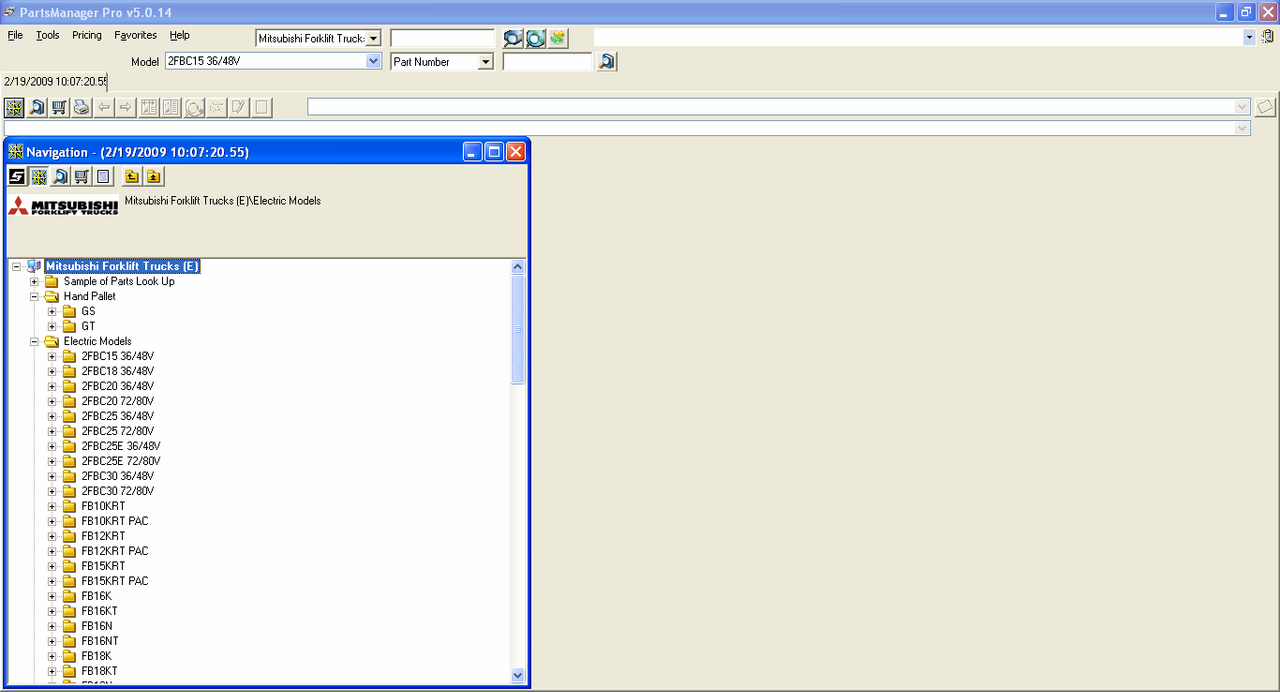Run the part number search magnifier button
The height and width of the screenshot is (692, 1280).
click(x=607, y=62)
